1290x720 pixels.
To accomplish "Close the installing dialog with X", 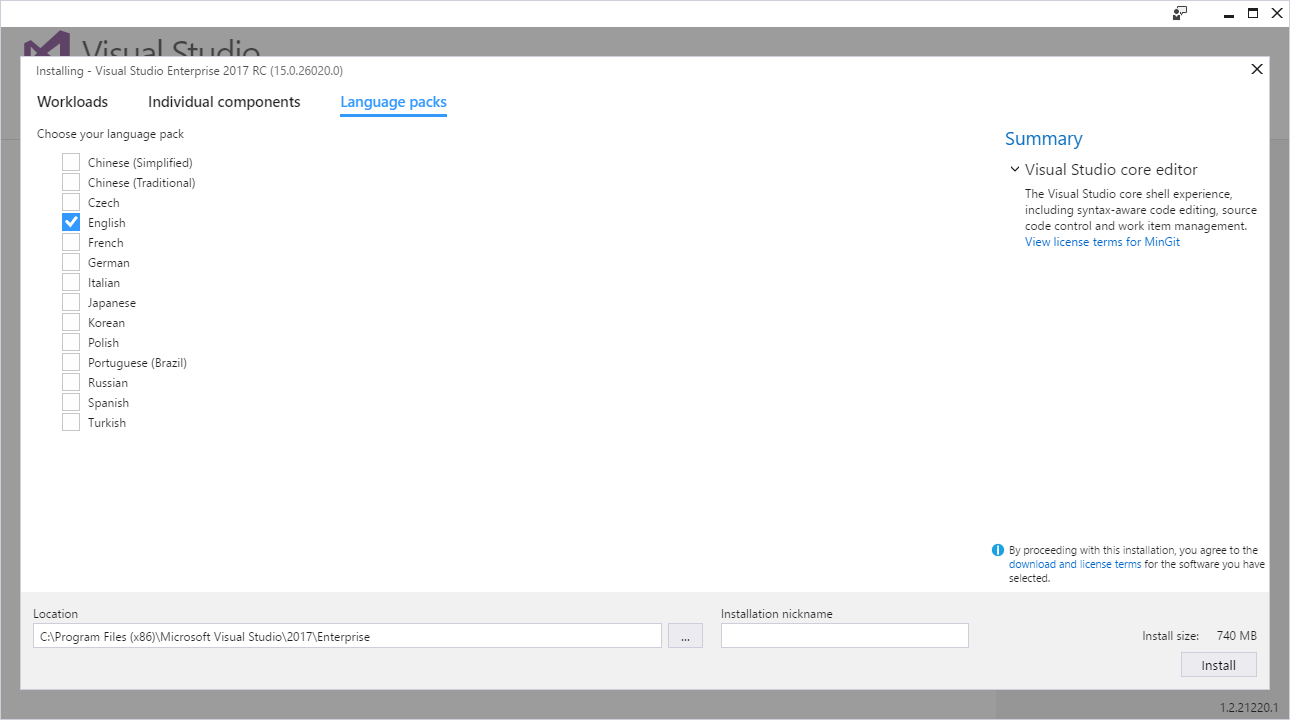I will [1257, 69].
